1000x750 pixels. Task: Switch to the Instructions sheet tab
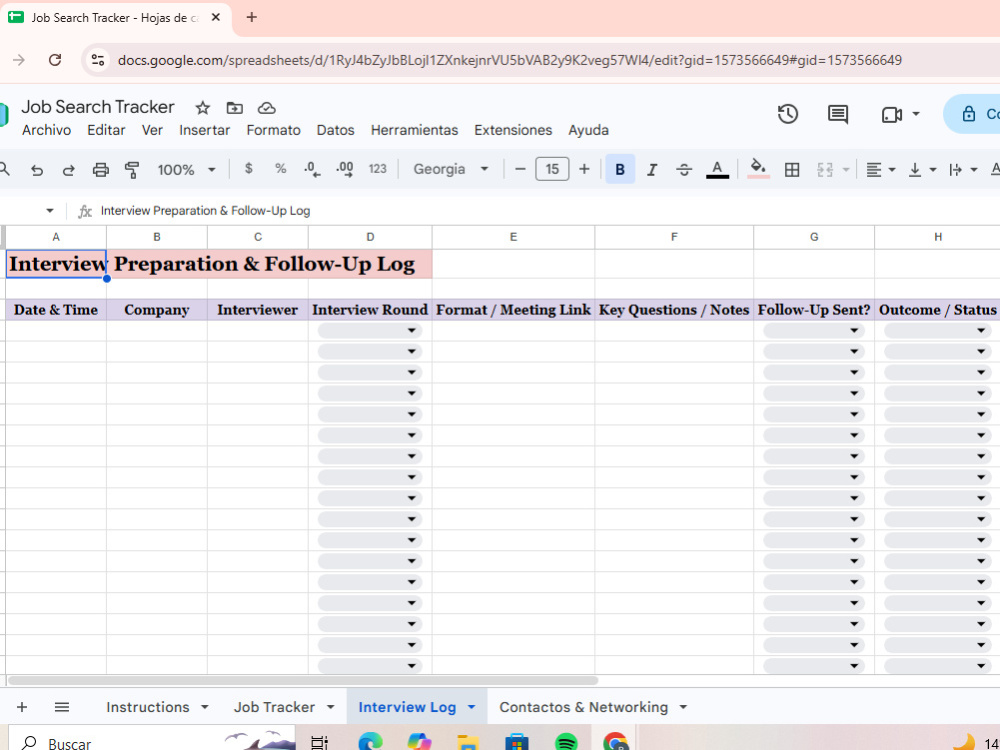148,707
